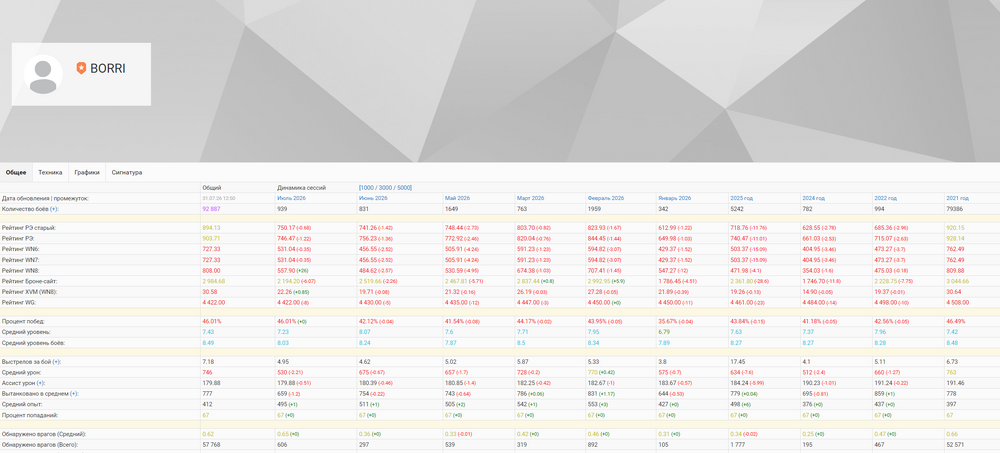Click the orange badge icon beside BORRI
The image size is (1000, 453).
tap(81, 68)
